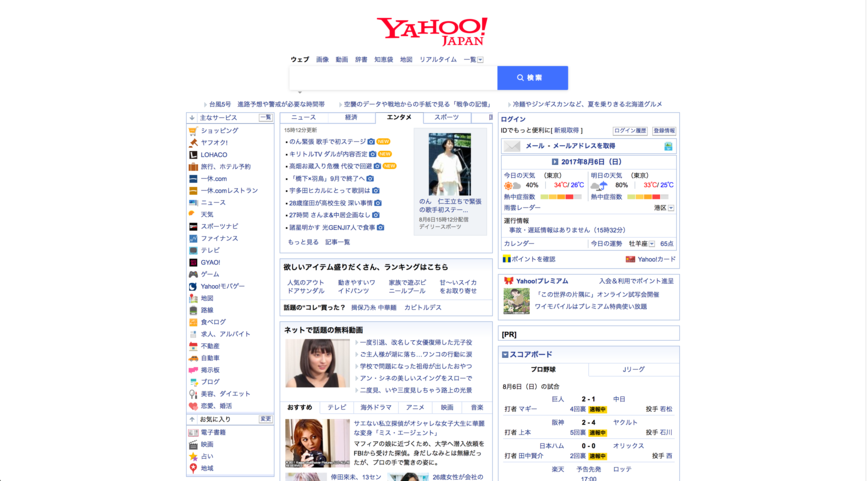Image resolution: width=867 pixels, height=481 pixels.
Task: Click the Yahoo!プレミアム ribbon icon
Action: [x=509, y=281]
